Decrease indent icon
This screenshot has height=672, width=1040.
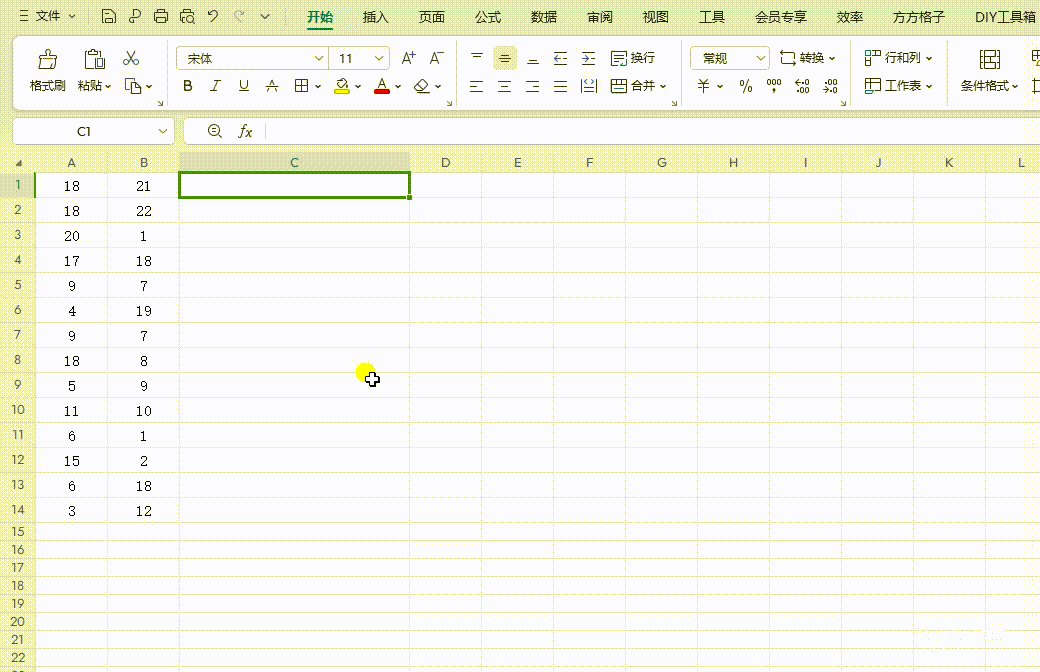point(560,58)
